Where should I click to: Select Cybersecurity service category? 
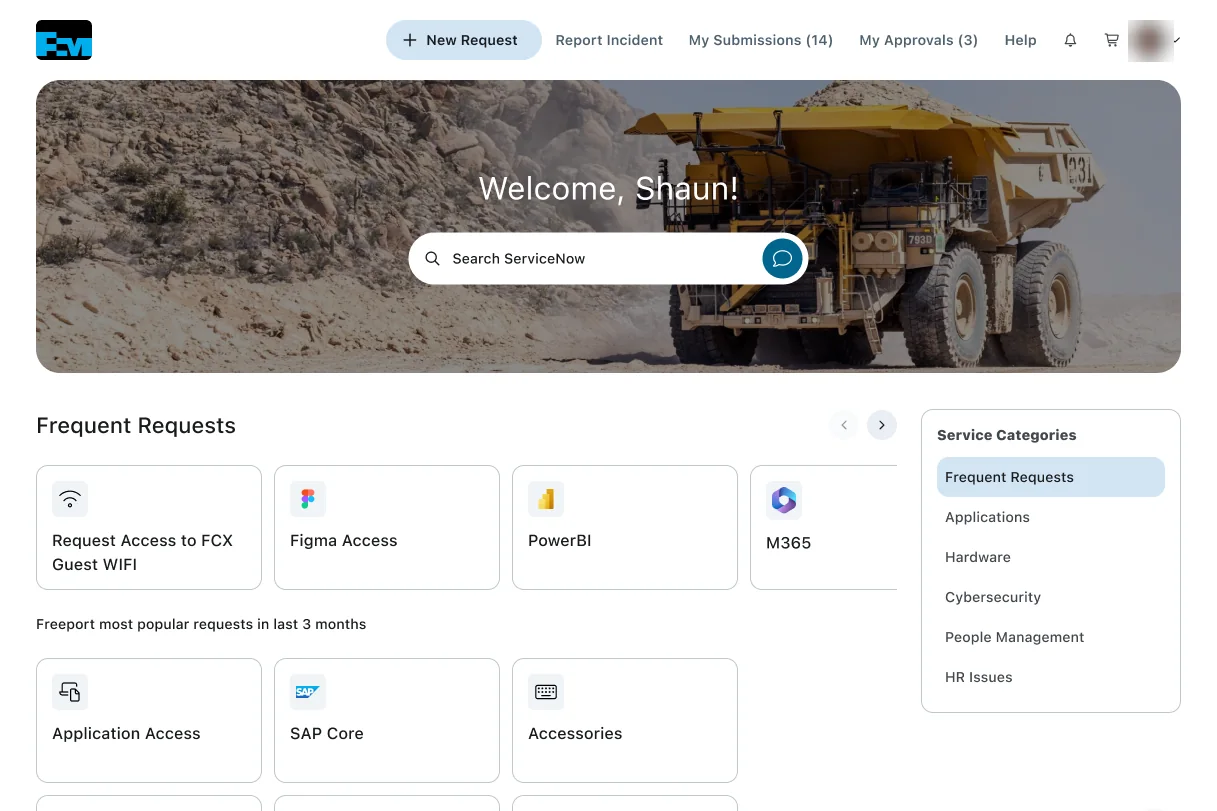click(1051, 597)
